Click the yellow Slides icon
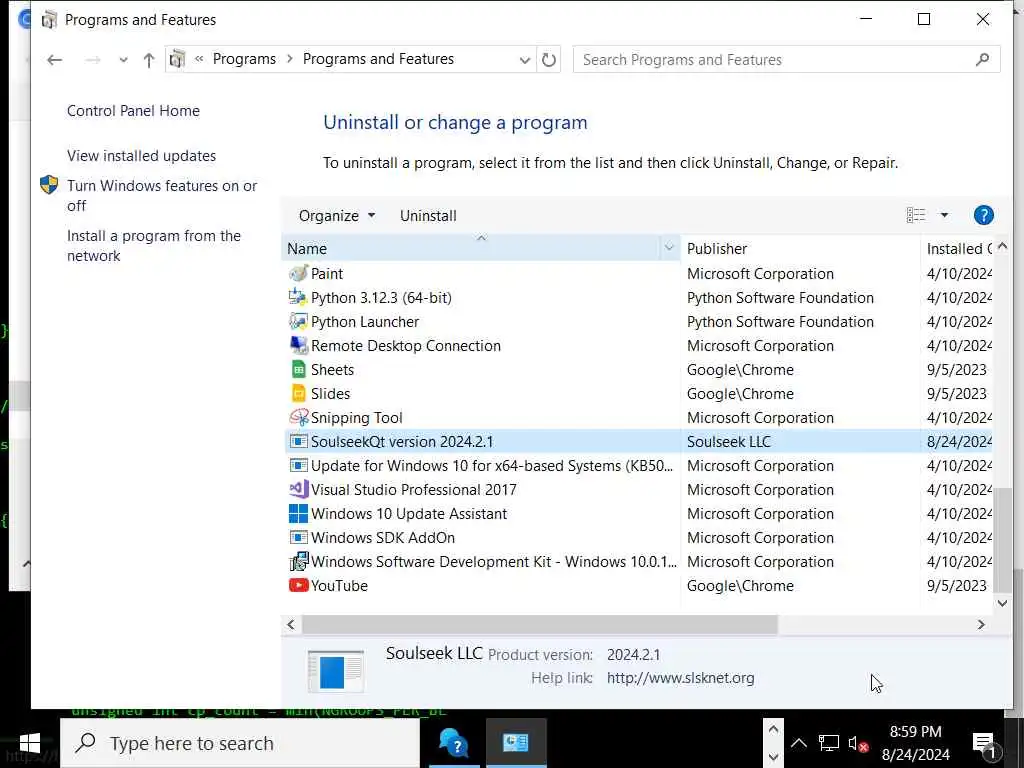Viewport: 1024px width, 768px height. [298, 394]
